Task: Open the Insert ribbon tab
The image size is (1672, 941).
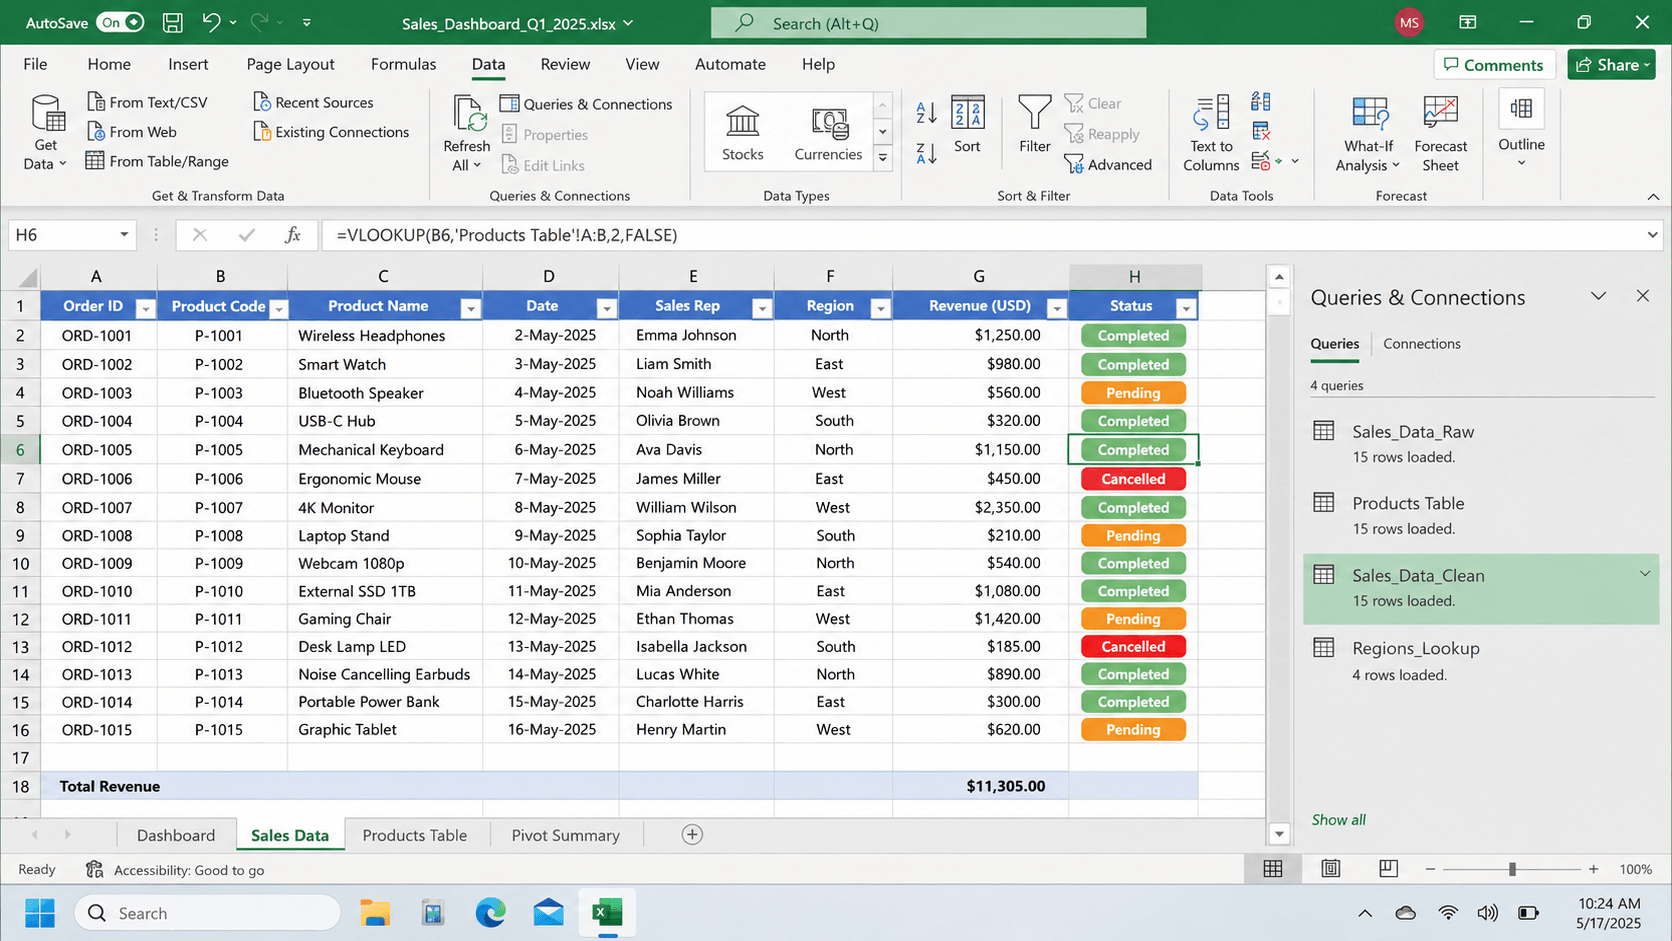Action: coord(188,64)
